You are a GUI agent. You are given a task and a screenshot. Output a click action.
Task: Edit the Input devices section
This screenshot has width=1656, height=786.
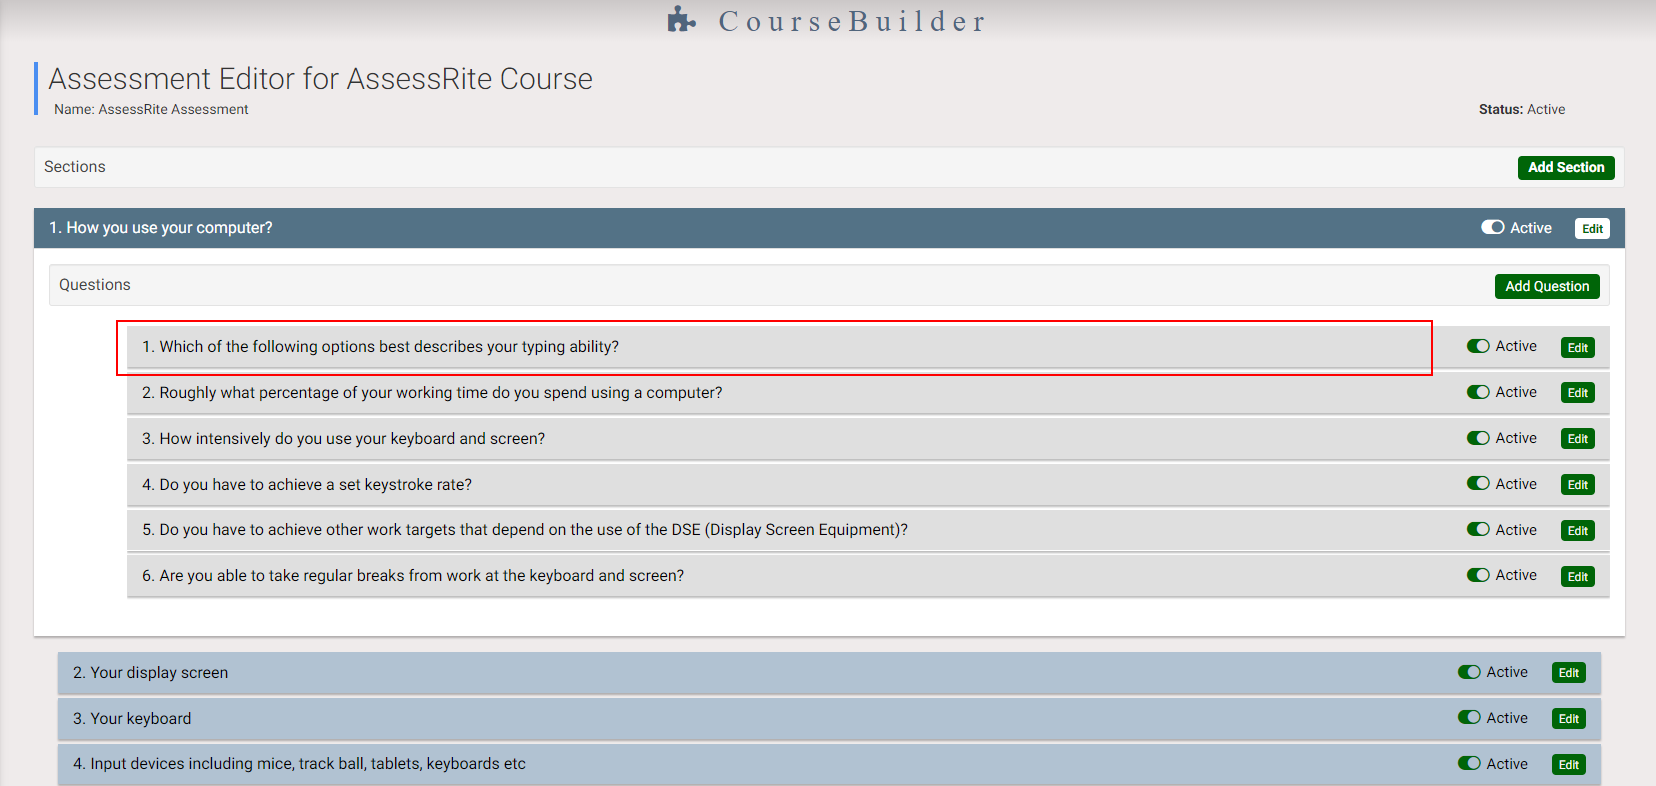point(1568,765)
